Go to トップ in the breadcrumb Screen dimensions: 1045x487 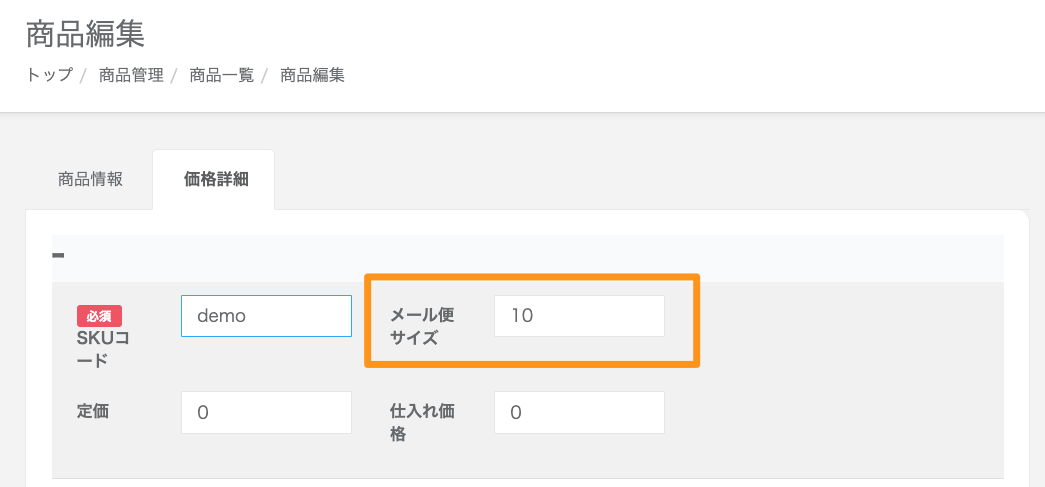tap(49, 75)
